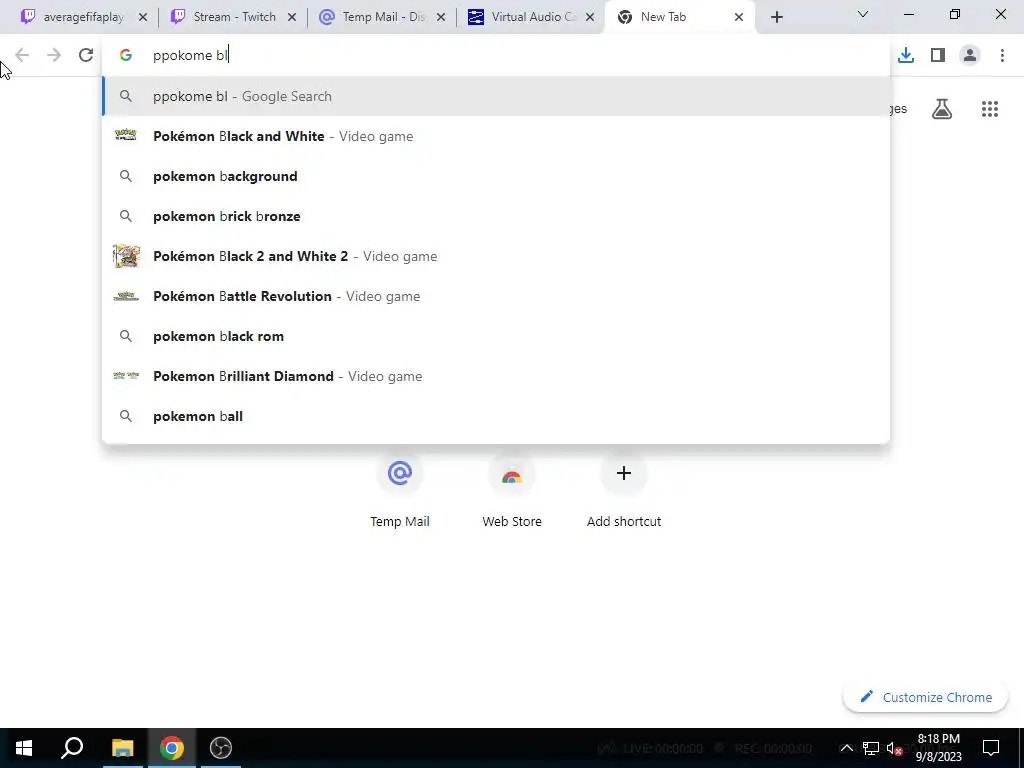Select Pokémon Battle Revolution suggestion
Screen dimensions: 1024x768
496,296
